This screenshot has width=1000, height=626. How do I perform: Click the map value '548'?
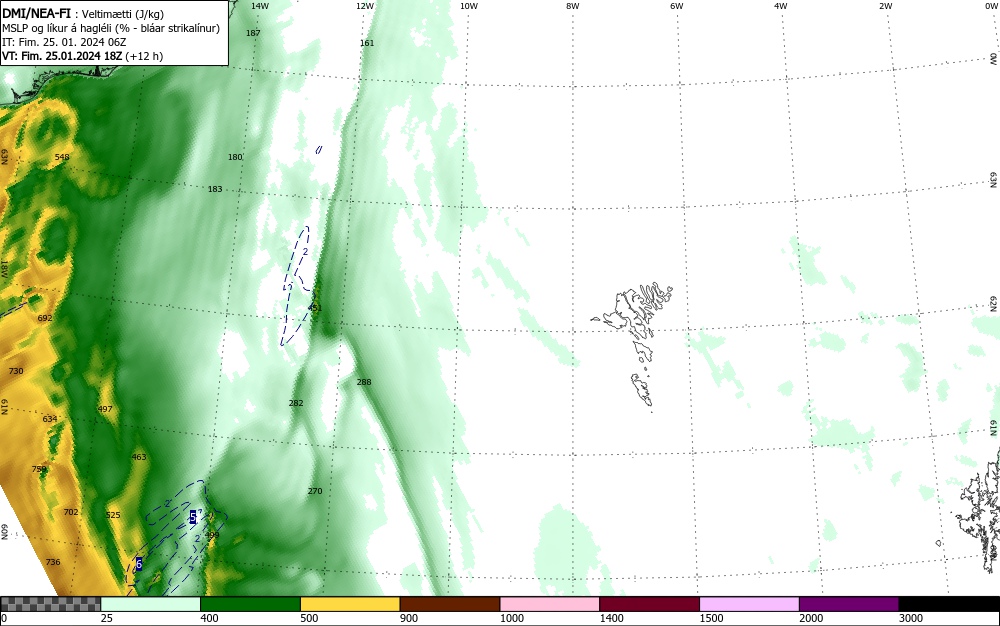(62, 157)
